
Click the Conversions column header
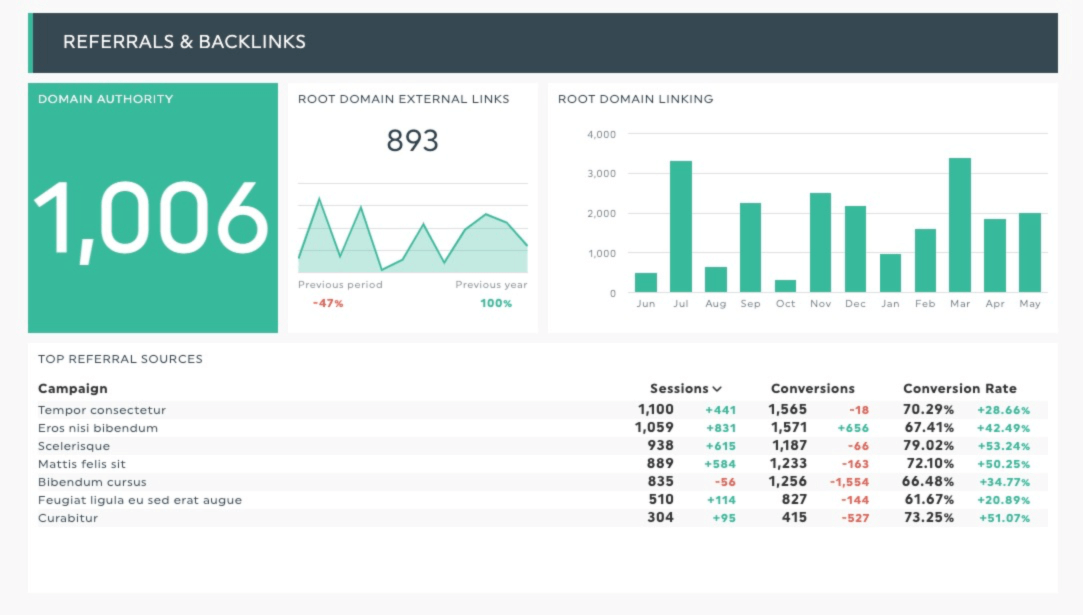(x=812, y=388)
